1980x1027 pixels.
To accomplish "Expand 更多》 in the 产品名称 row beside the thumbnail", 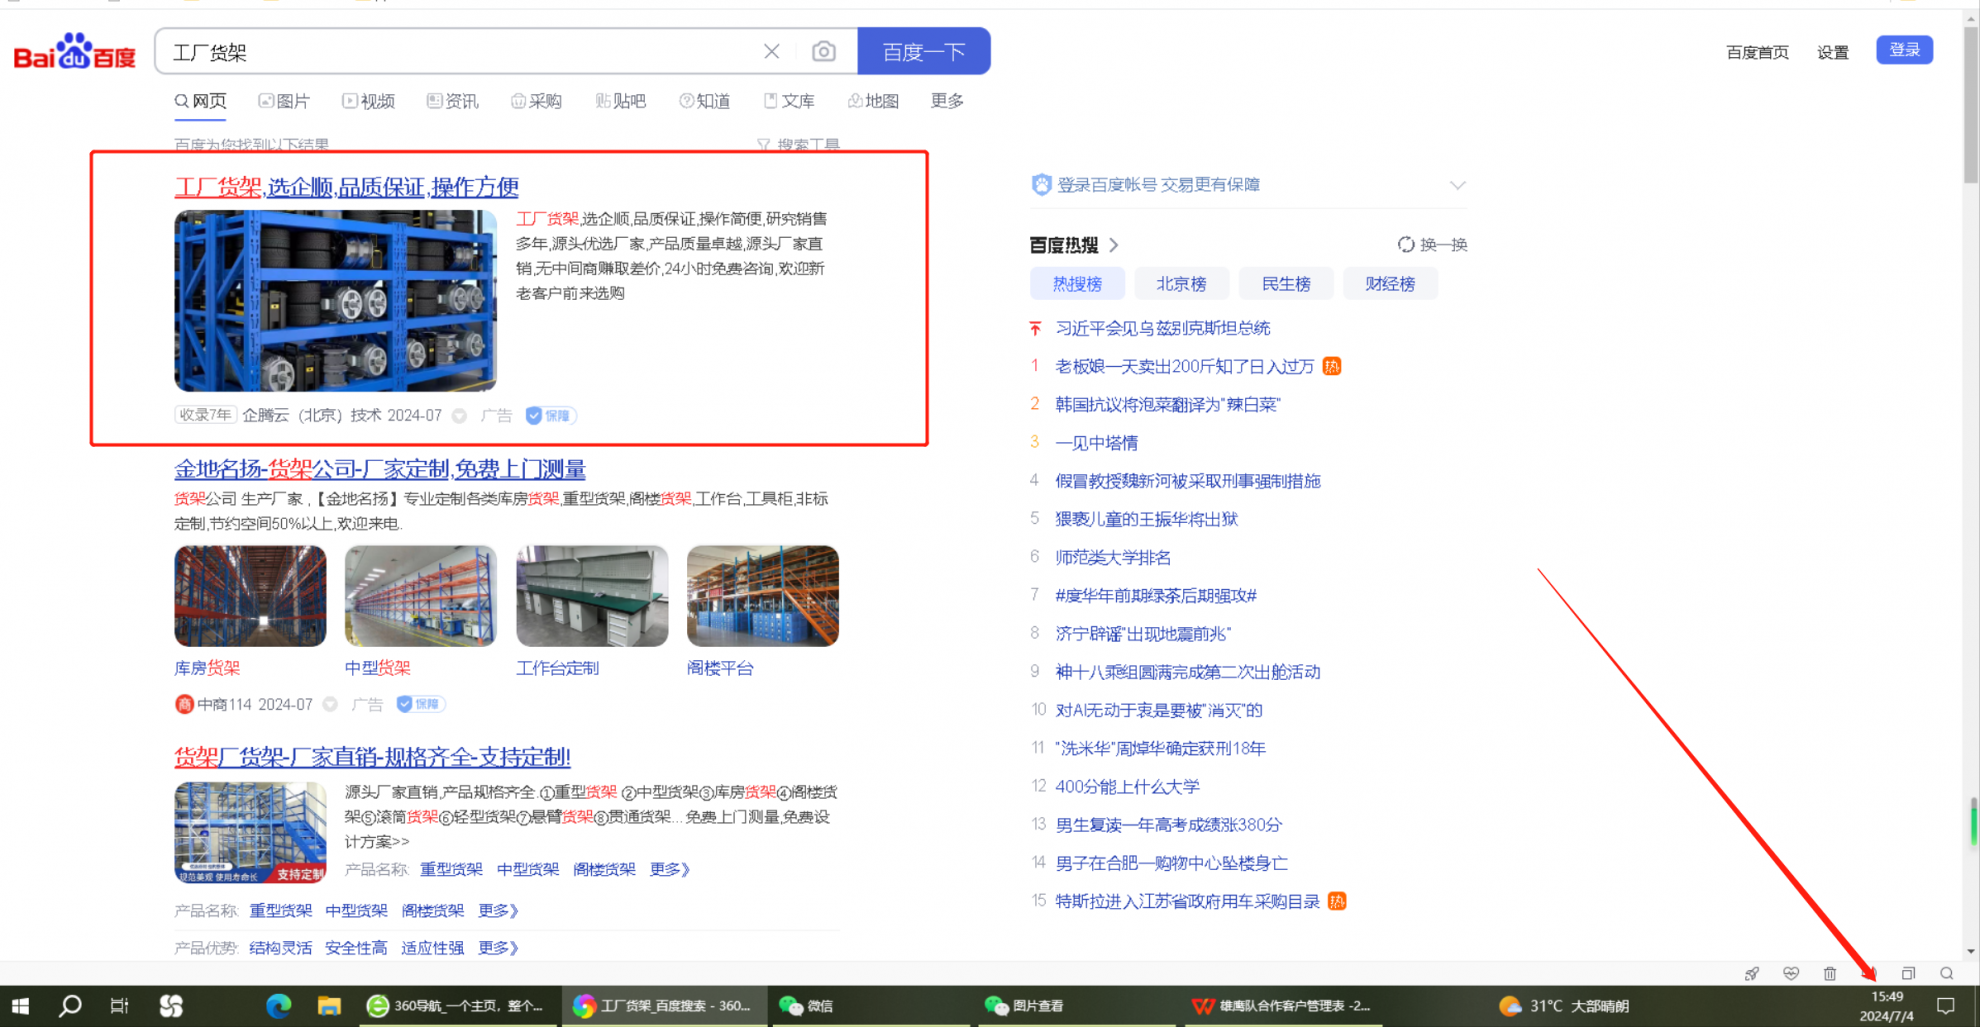I will 670,869.
